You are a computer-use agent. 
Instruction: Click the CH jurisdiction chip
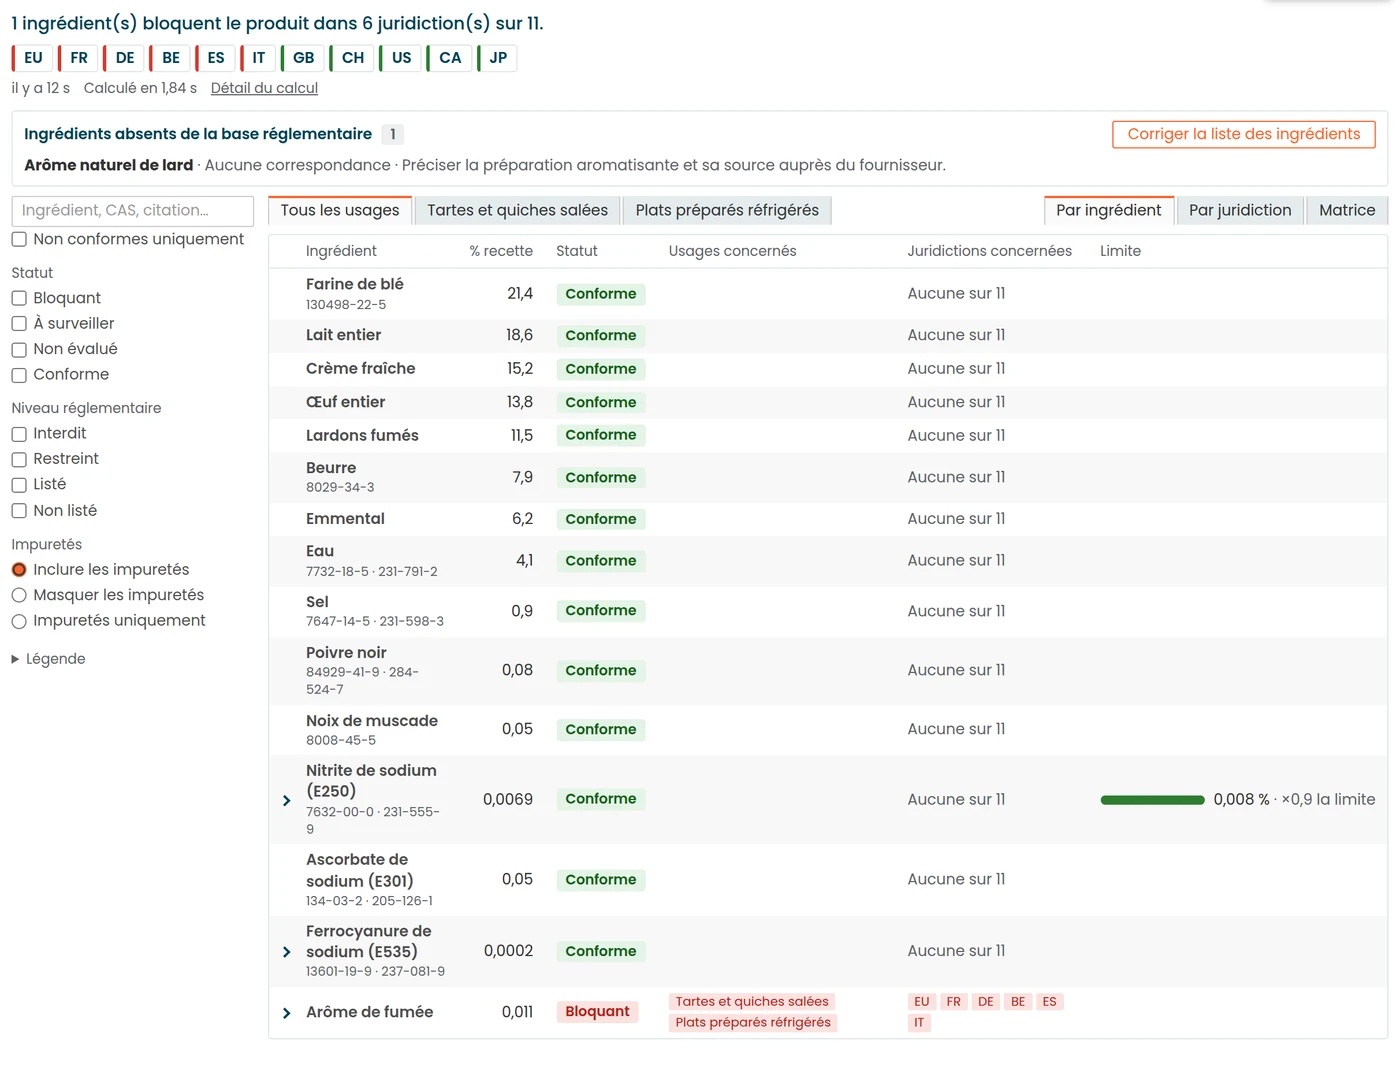(x=352, y=58)
